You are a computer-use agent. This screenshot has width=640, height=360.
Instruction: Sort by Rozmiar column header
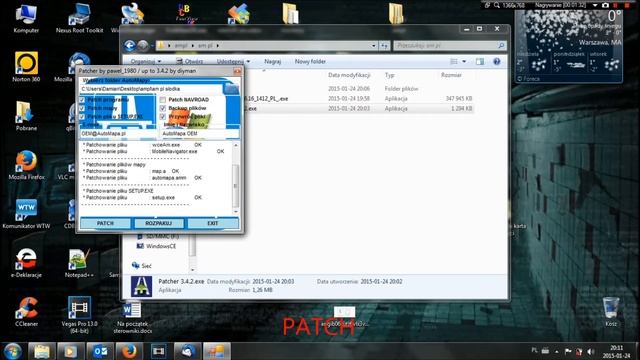451,75
